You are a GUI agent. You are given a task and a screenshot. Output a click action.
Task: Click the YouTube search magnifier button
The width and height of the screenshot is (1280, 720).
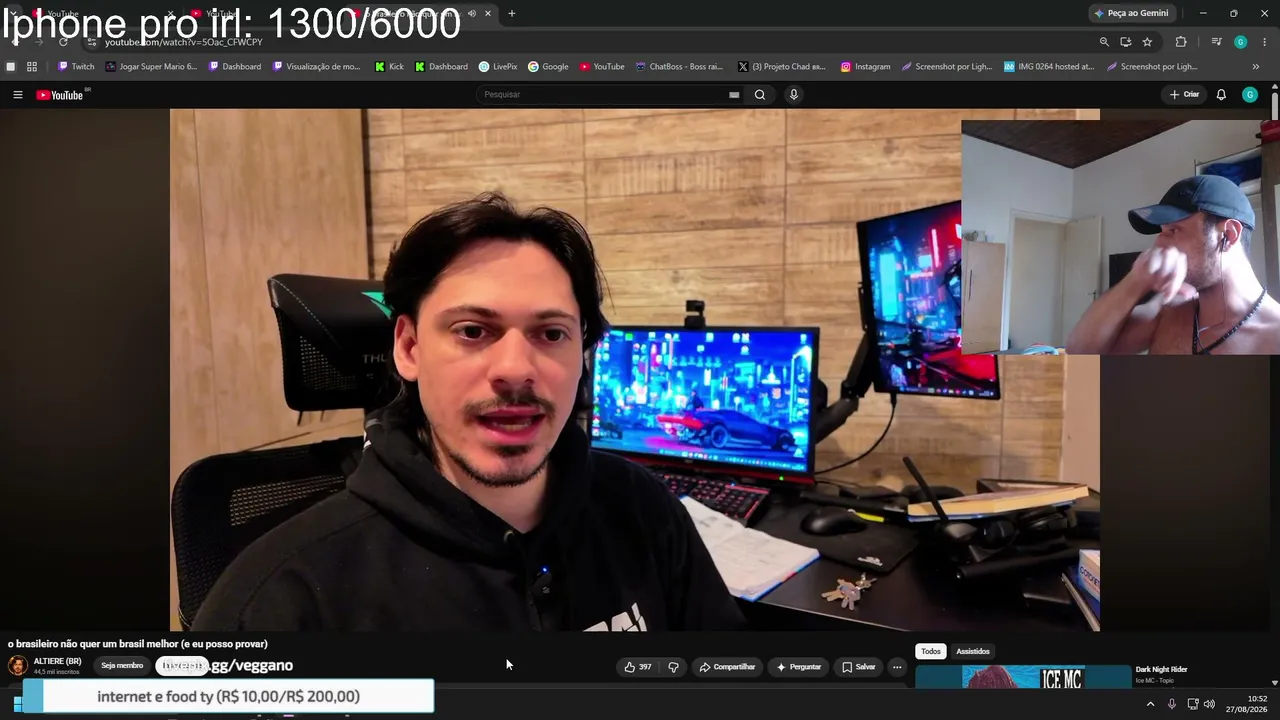760,95
